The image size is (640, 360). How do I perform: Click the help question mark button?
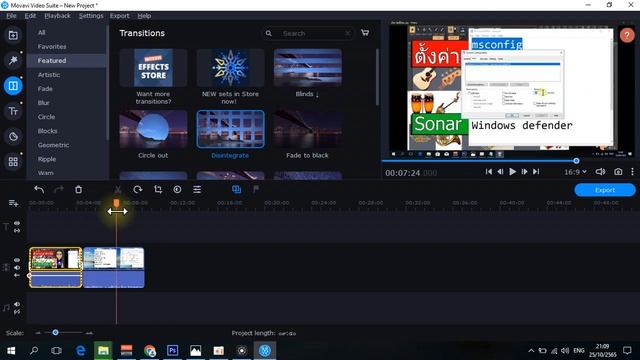pos(627,36)
